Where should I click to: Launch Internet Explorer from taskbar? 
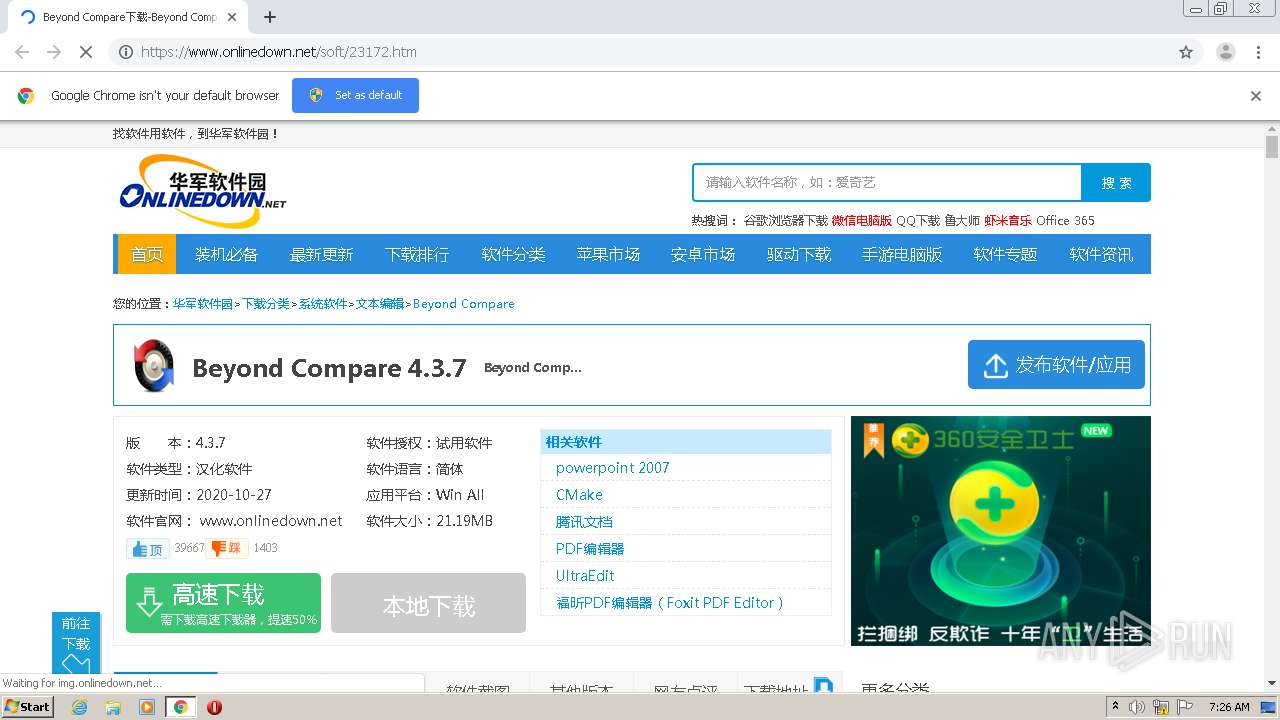80,707
